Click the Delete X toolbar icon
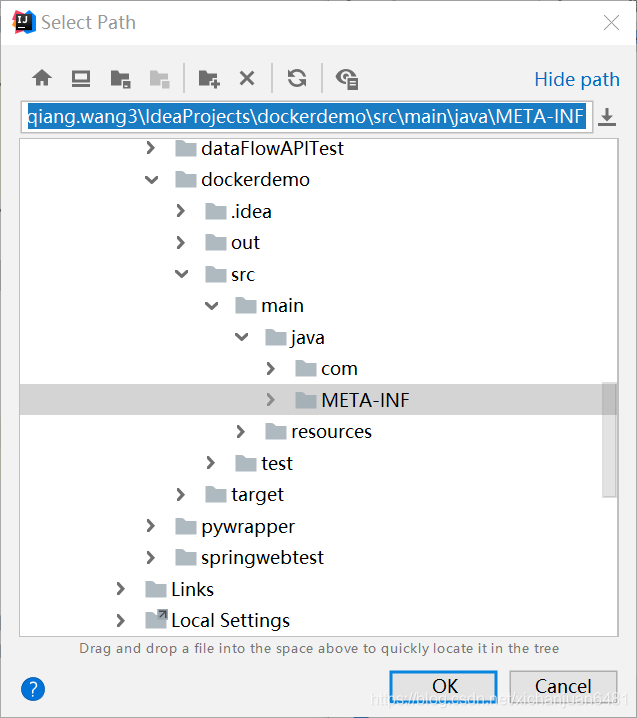This screenshot has width=637, height=718. [247, 78]
